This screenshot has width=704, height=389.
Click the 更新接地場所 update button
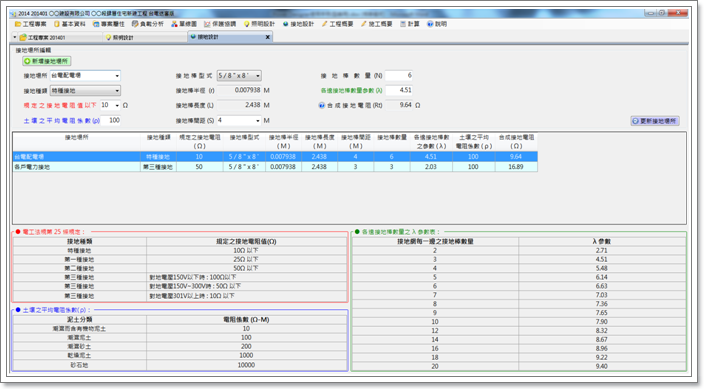(x=655, y=121)
